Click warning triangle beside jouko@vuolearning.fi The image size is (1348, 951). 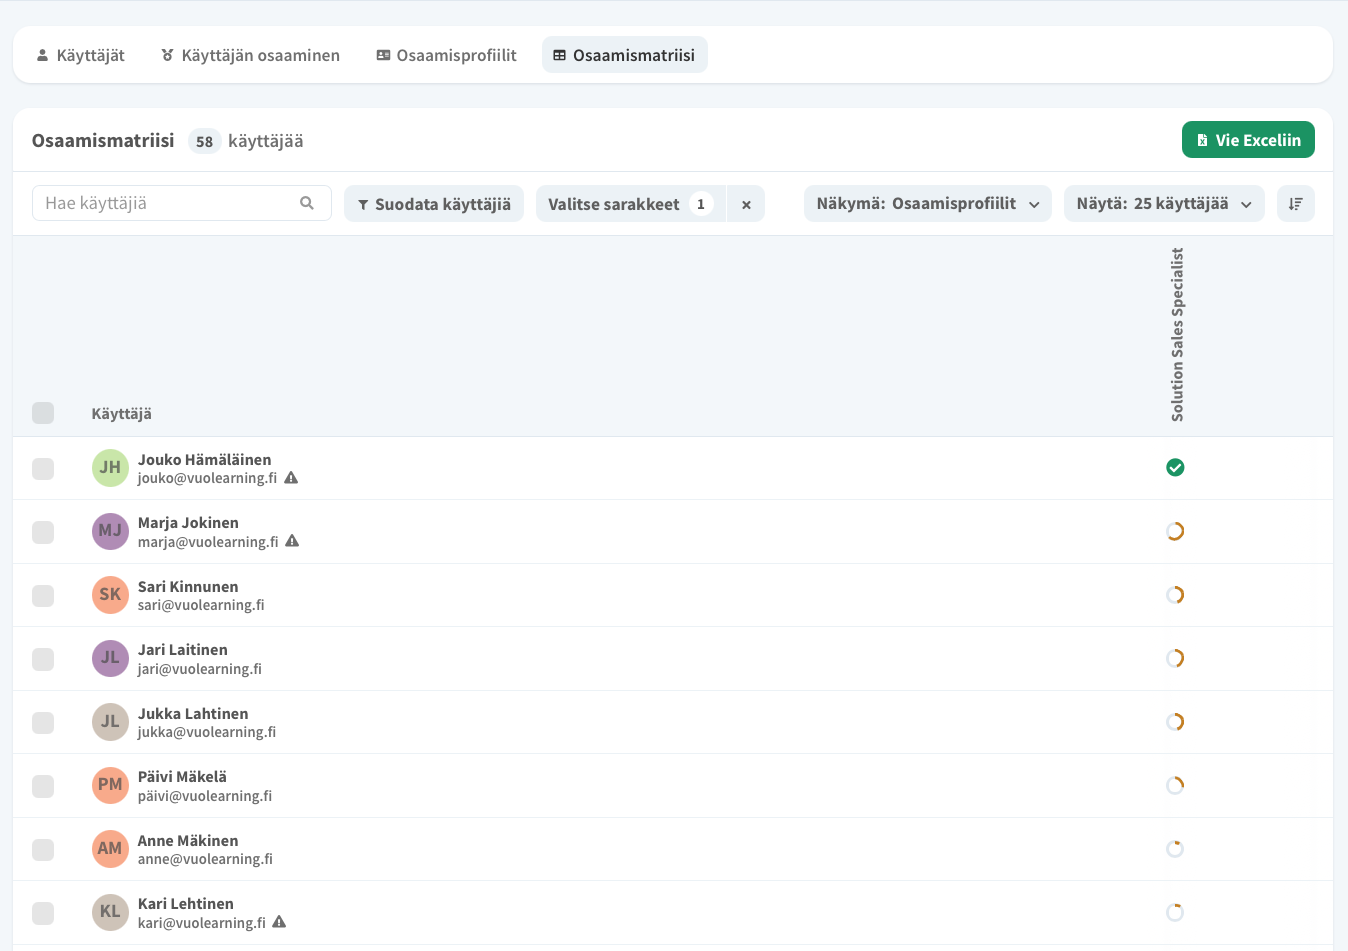291,478
